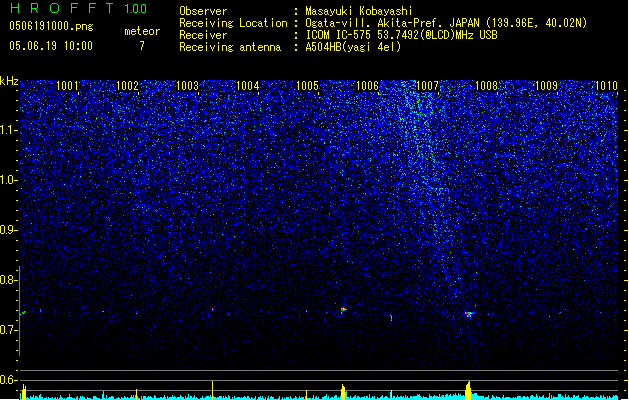
Task: Click the 1.0 kHz frequency tick label
Action: tap(8, 180)
